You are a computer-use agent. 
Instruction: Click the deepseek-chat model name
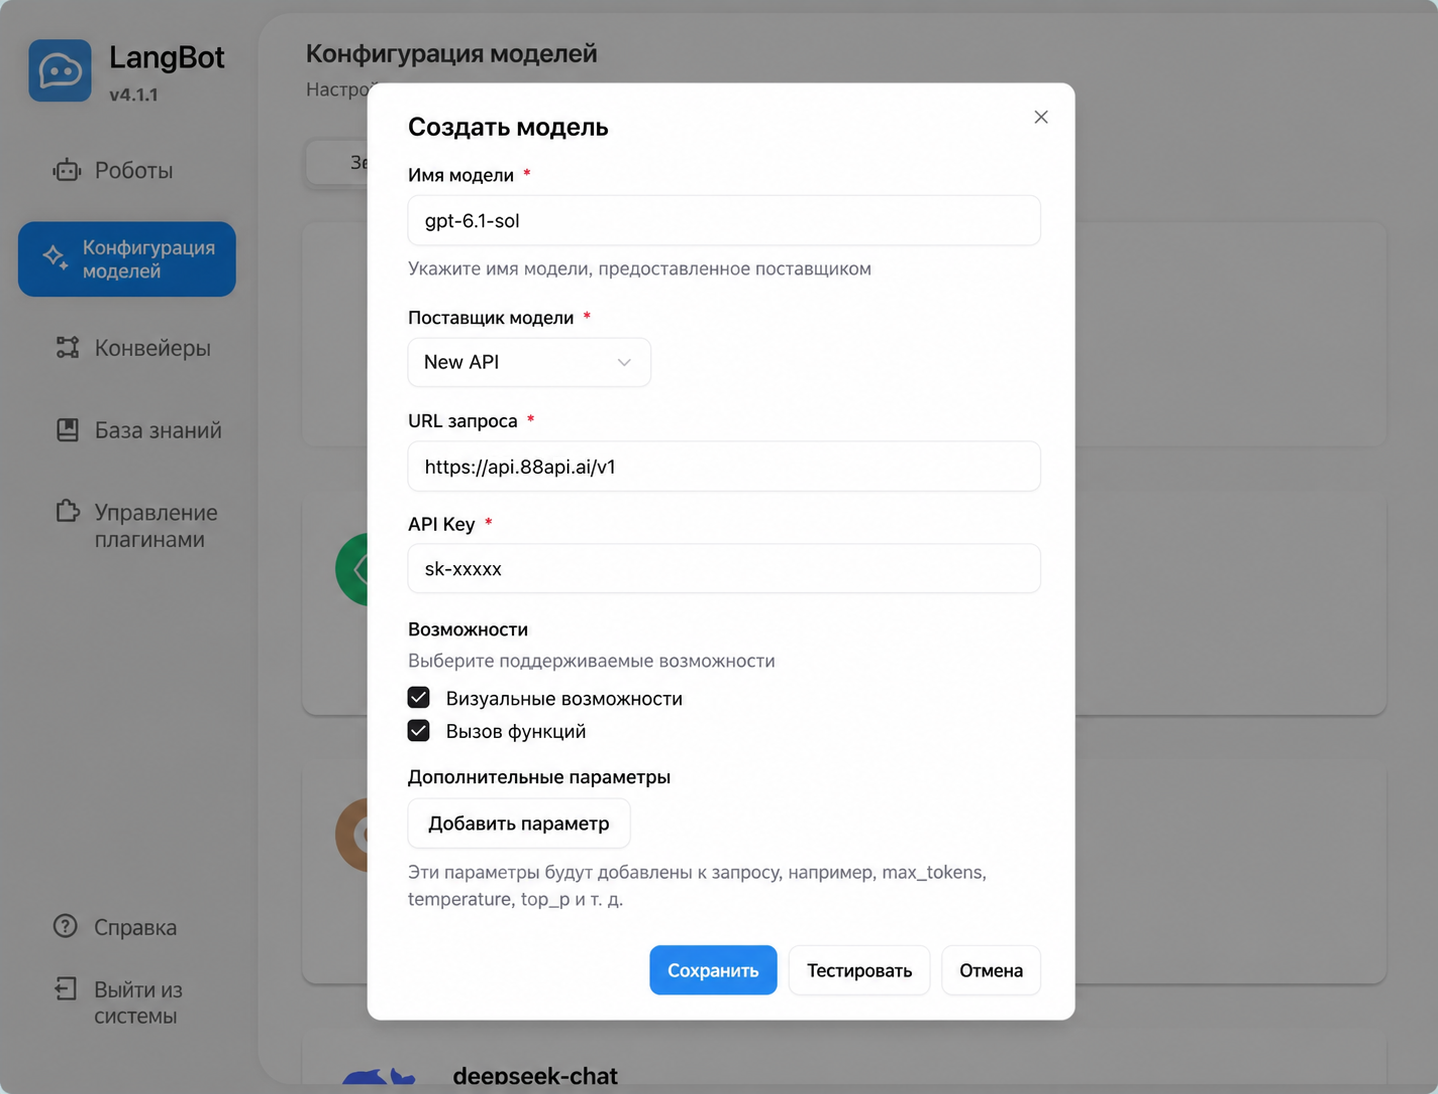[535, 1075]
